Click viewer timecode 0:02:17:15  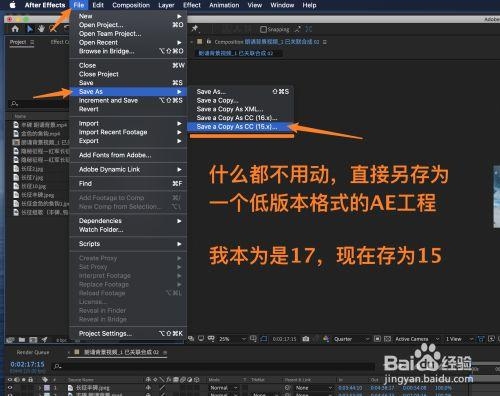(284, 339)
